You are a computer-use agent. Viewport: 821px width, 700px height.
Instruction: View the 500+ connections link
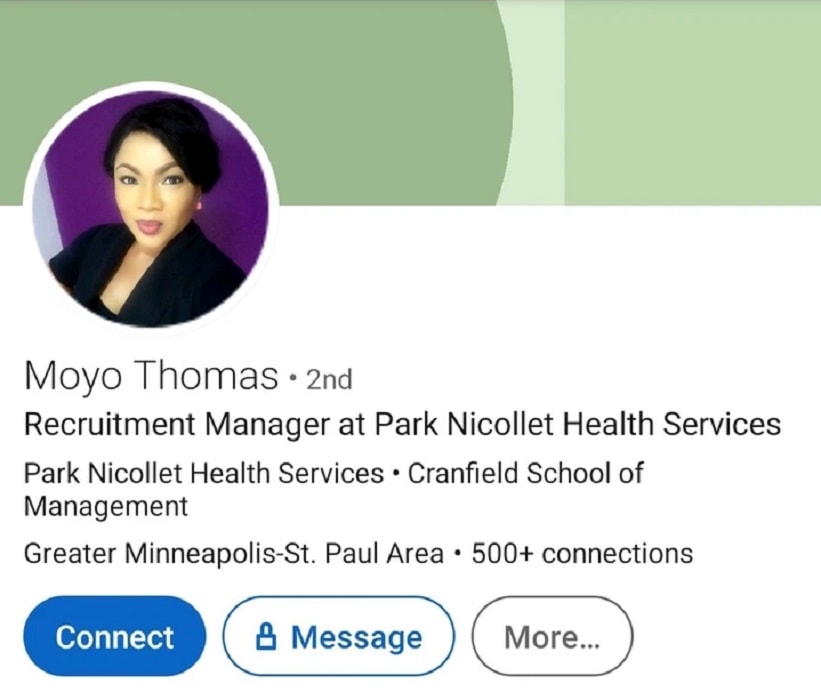(582, 554)
